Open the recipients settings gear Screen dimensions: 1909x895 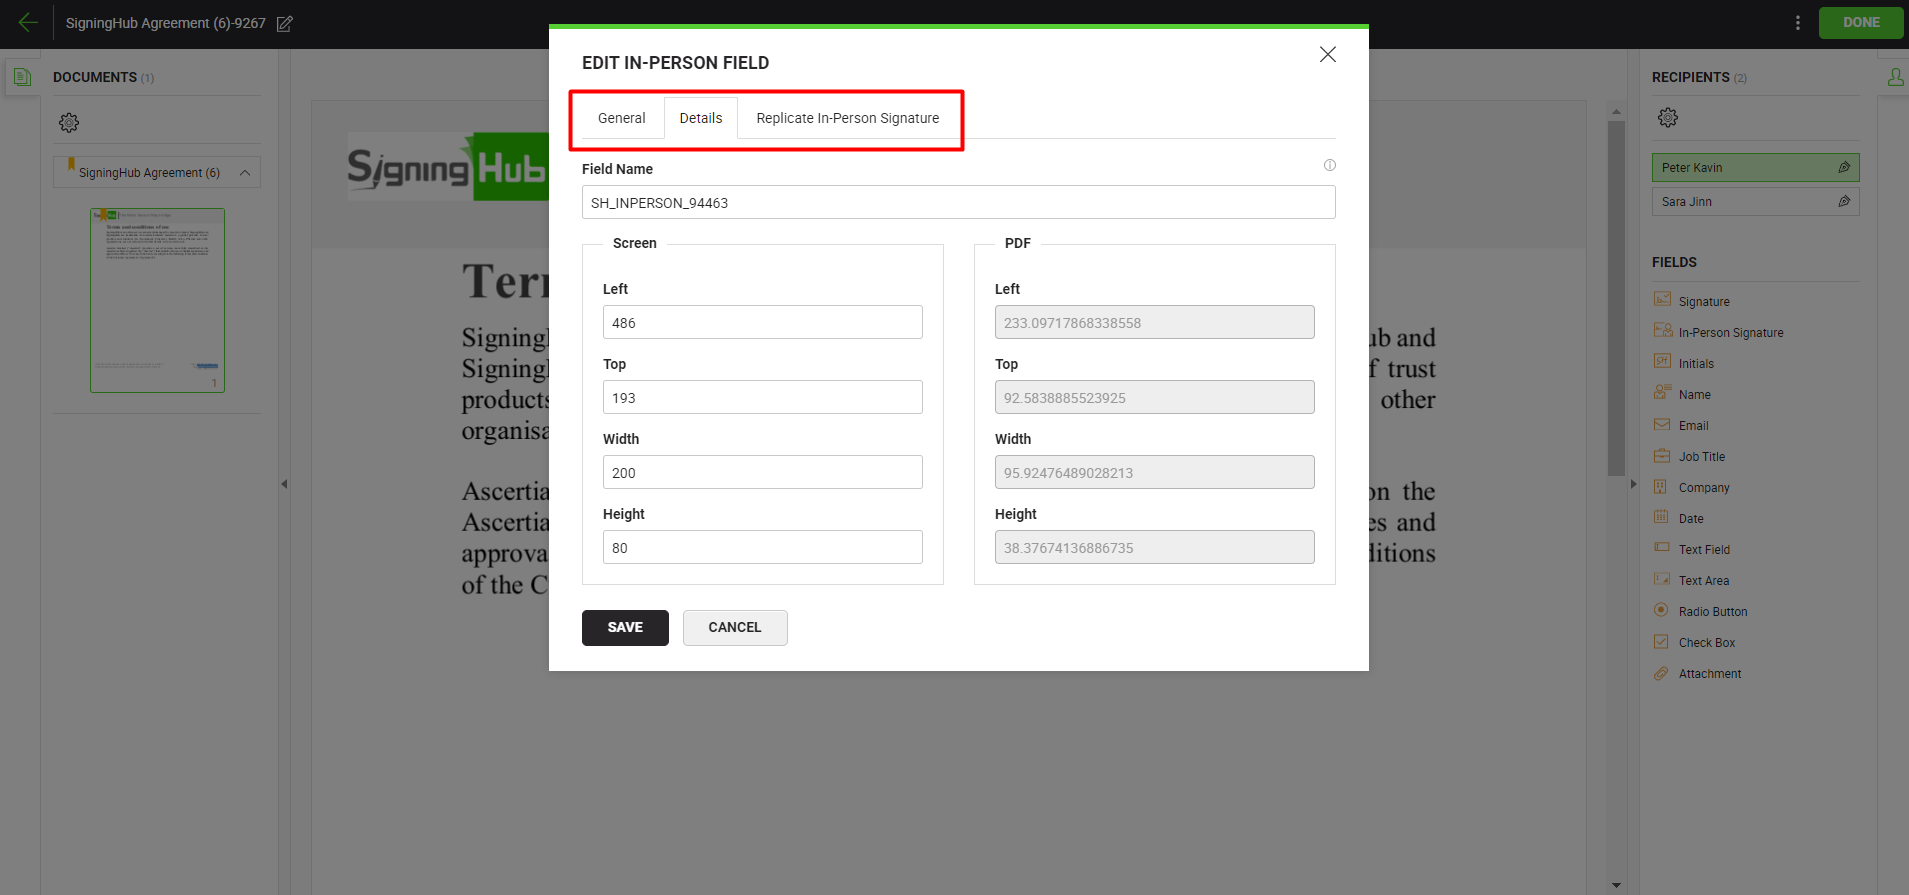[1667, 118]
